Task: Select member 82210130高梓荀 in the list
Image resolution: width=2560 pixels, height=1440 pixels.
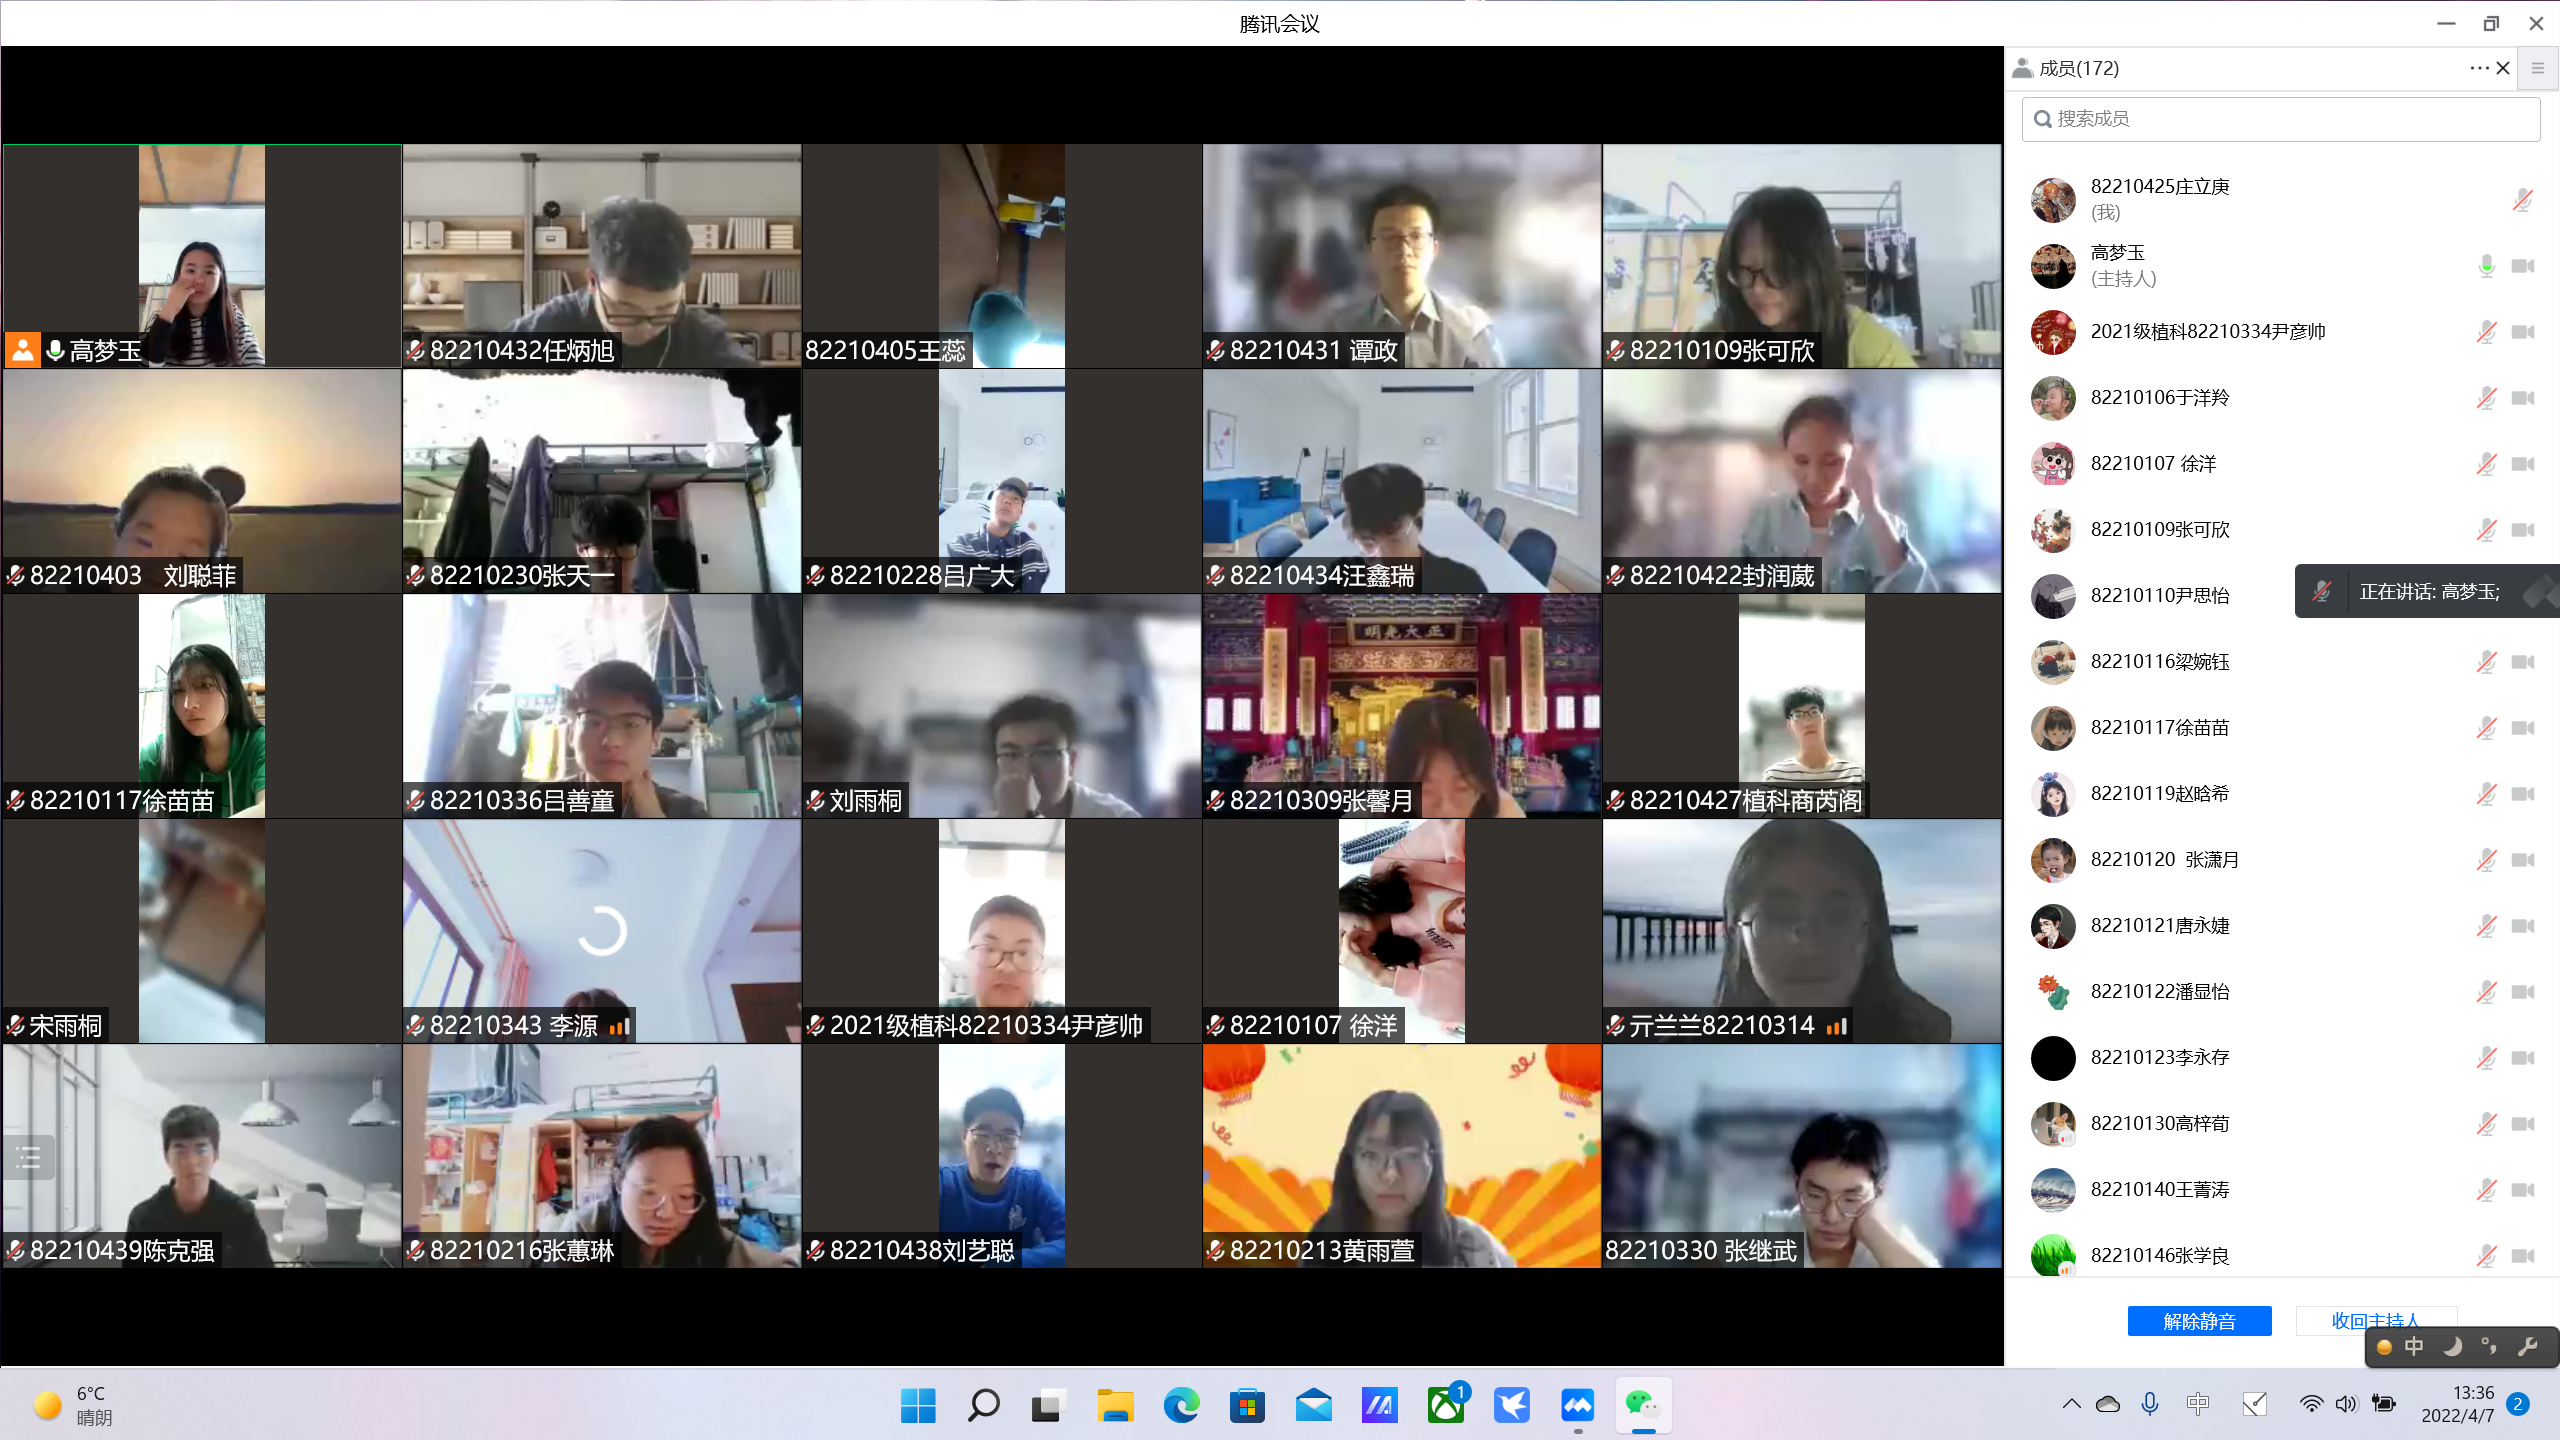Action: (2160, 1124)
